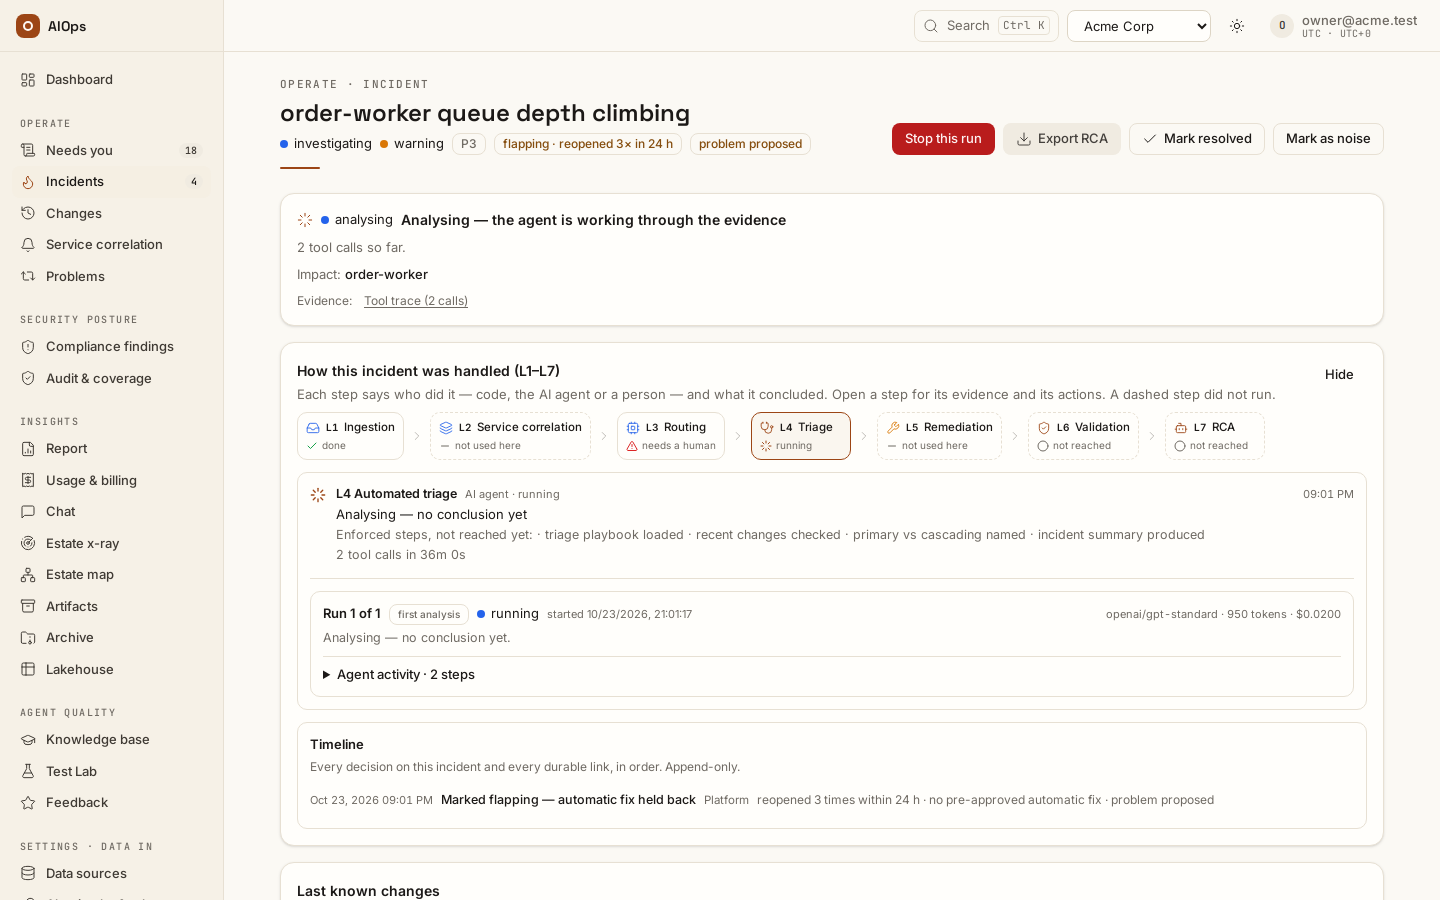Click the Usage & billing receipt icon

coord(28,481)
